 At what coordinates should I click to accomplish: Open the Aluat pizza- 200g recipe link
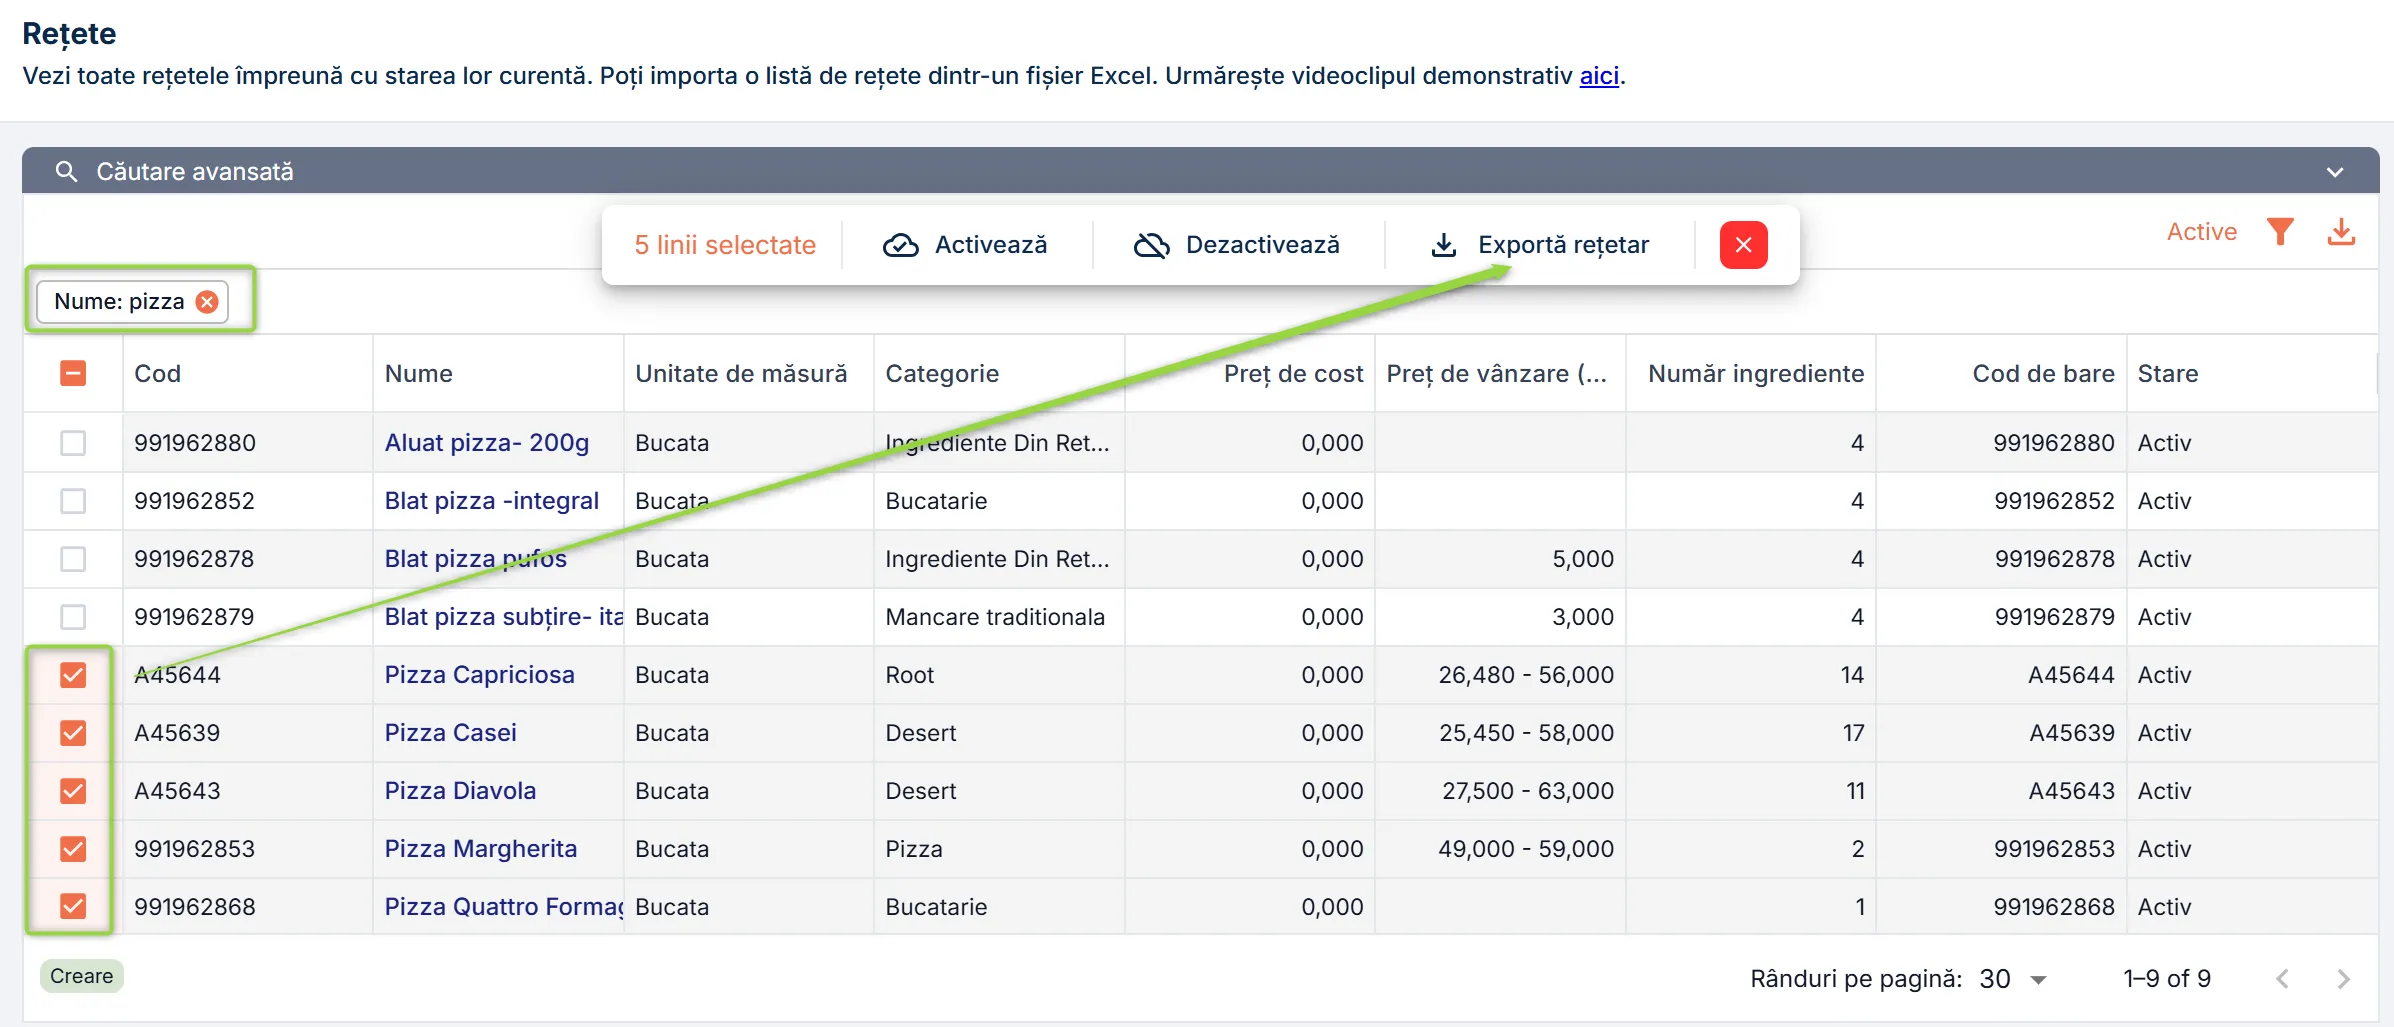(487, 443)
